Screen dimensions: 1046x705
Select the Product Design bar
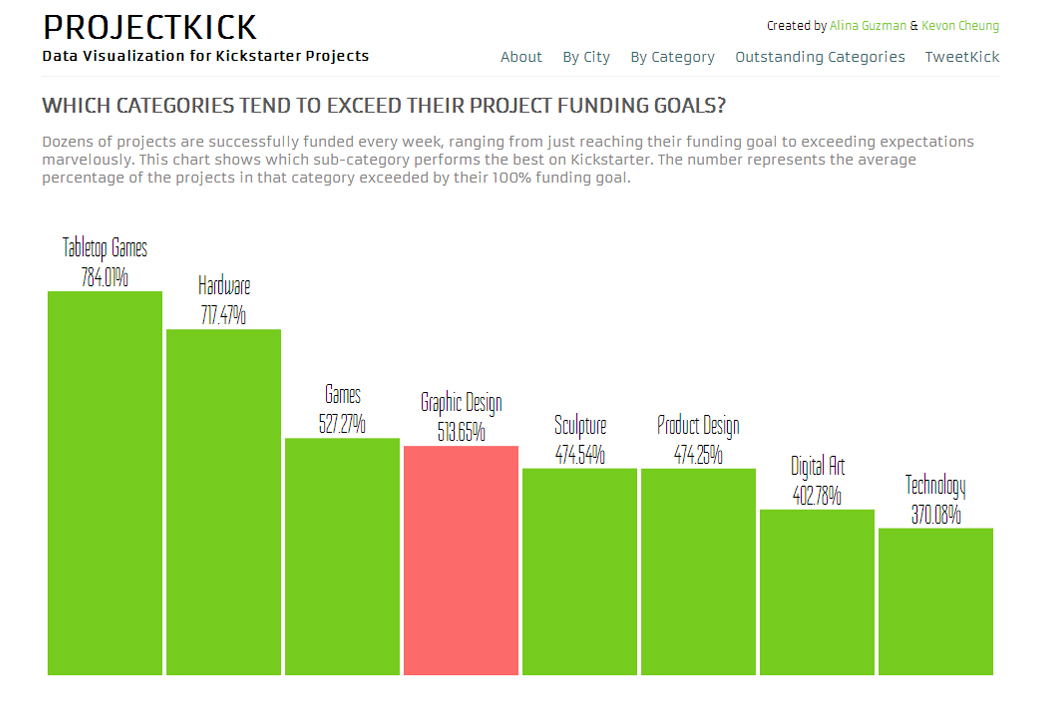[x=698, y=572]
